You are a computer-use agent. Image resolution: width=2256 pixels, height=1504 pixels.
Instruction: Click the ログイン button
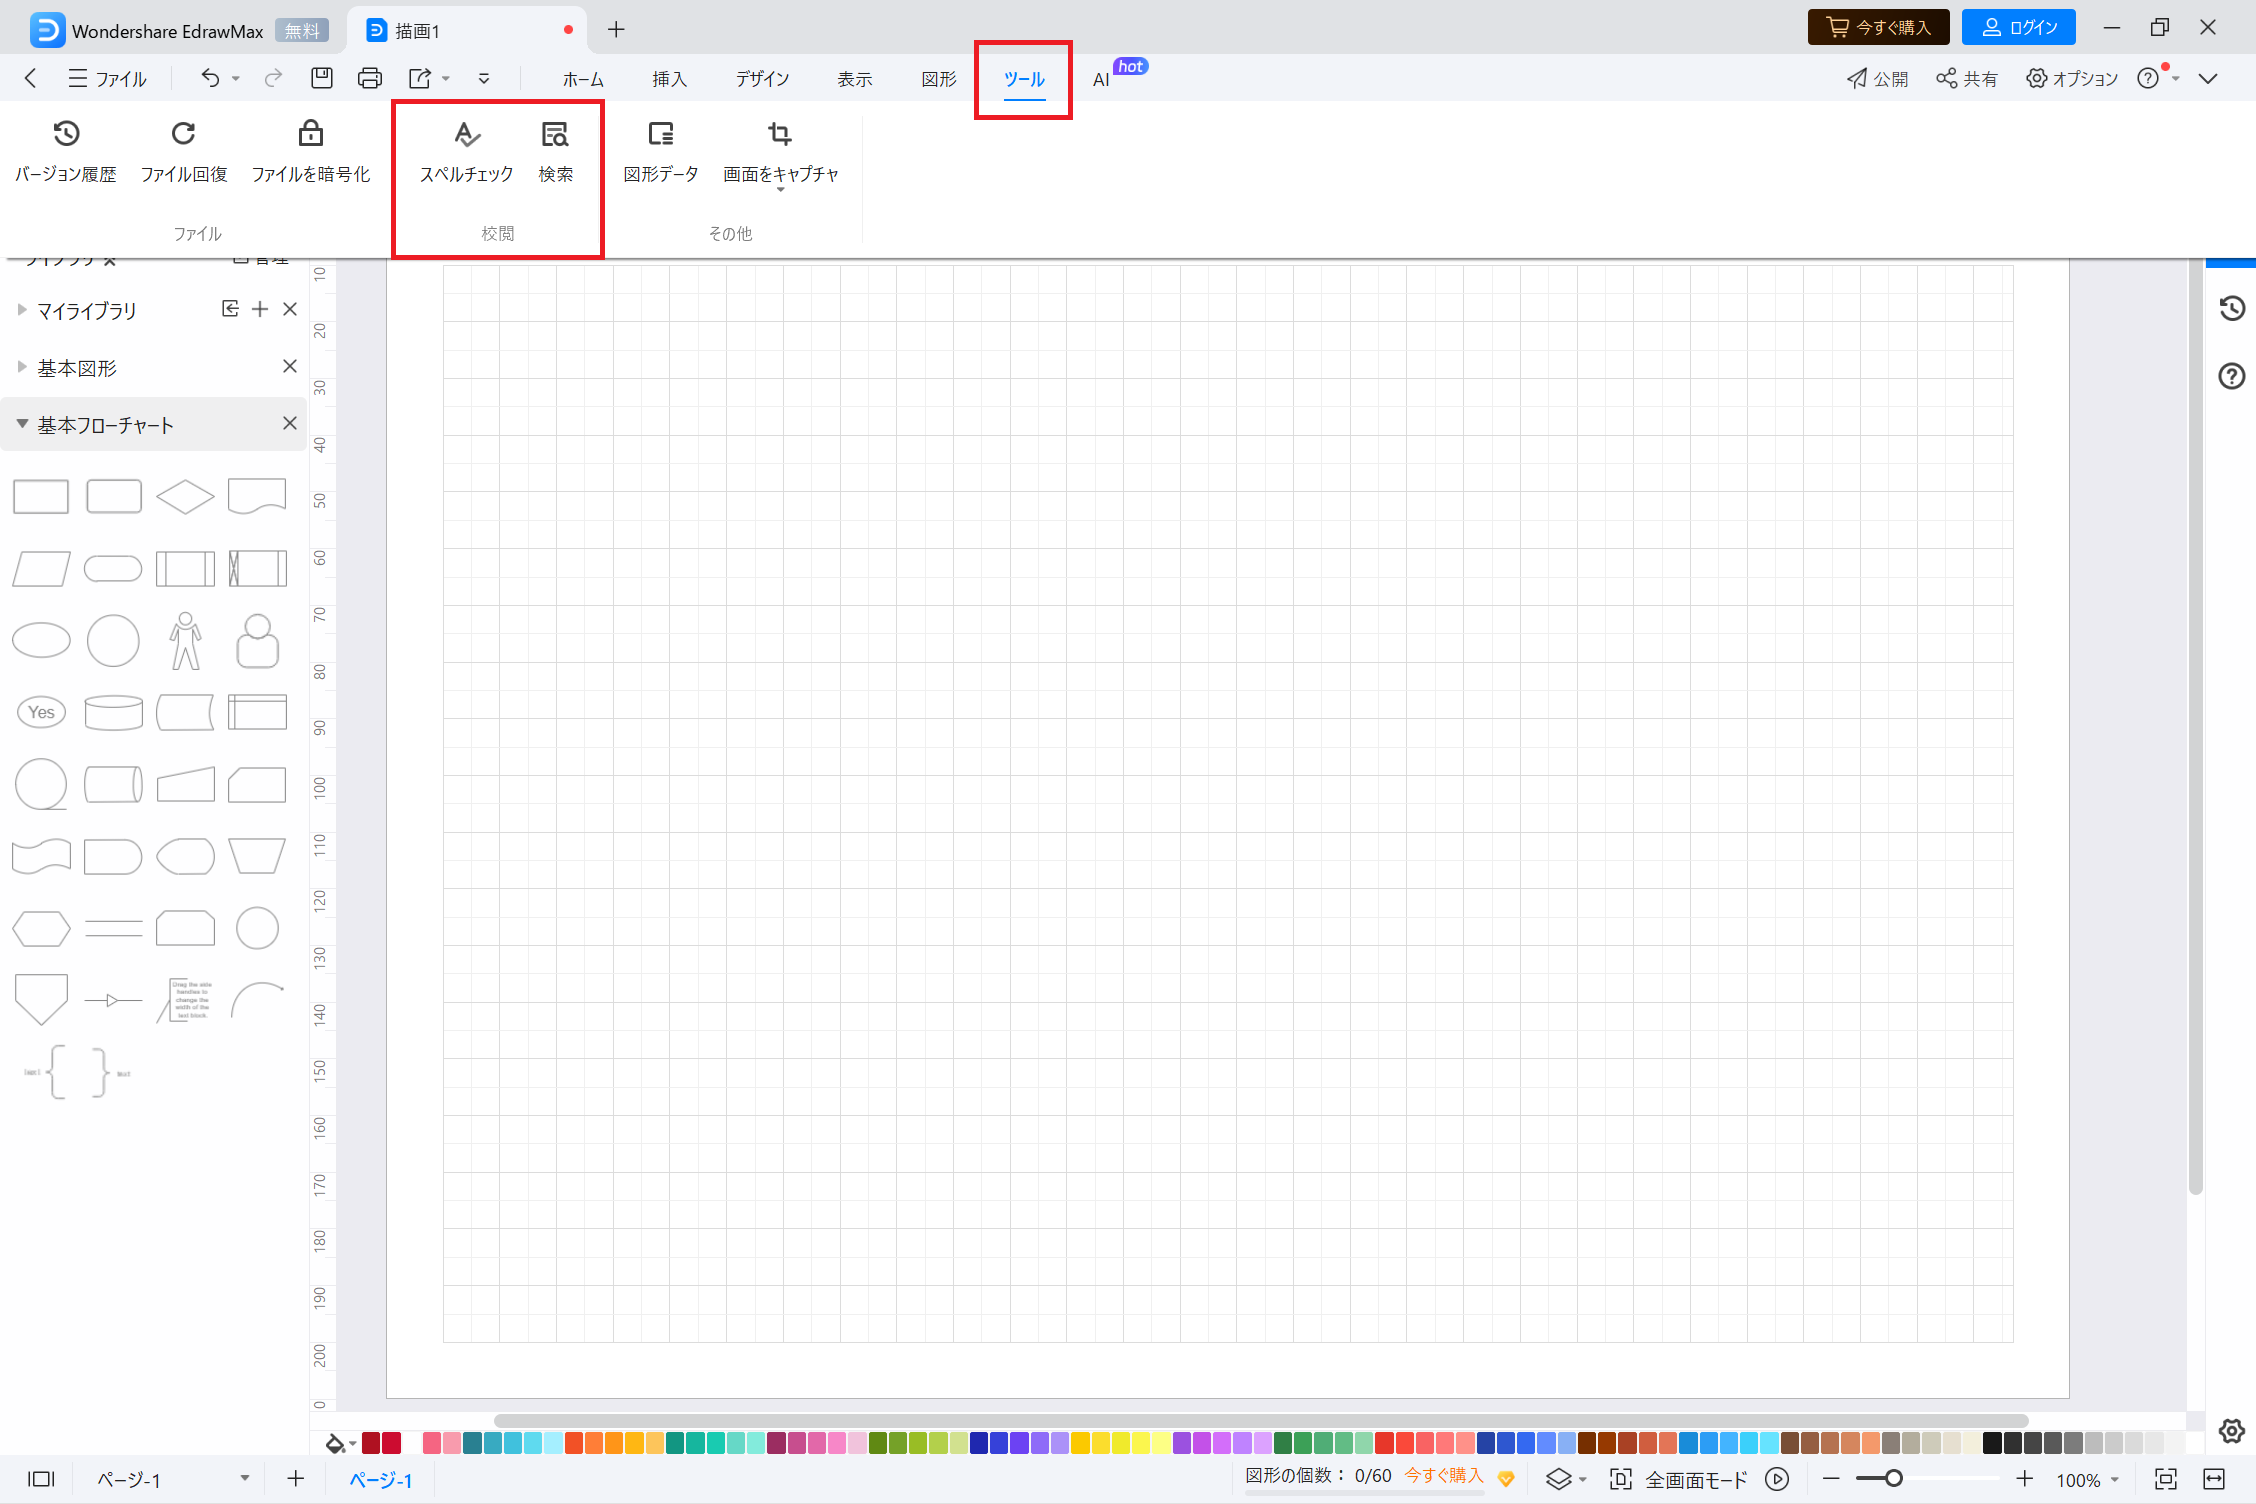point(2018,28)
